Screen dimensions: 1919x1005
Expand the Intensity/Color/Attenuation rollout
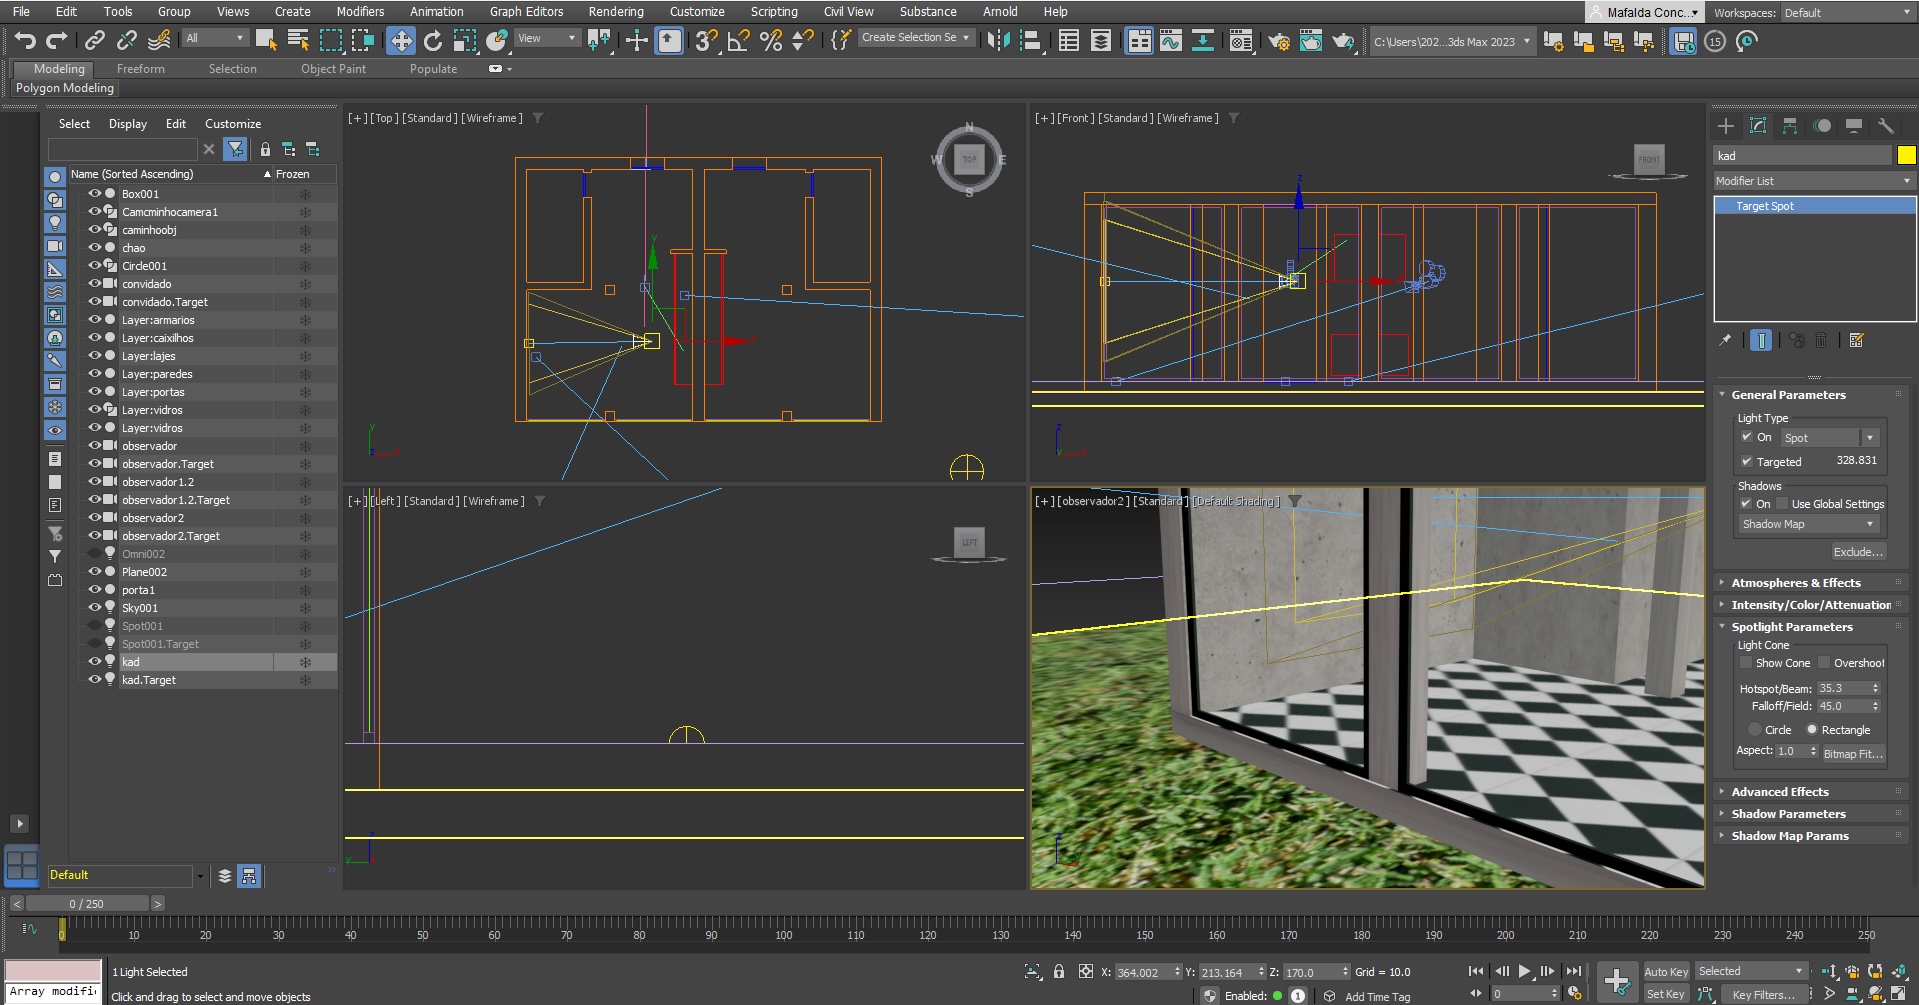click(1810, 605)
